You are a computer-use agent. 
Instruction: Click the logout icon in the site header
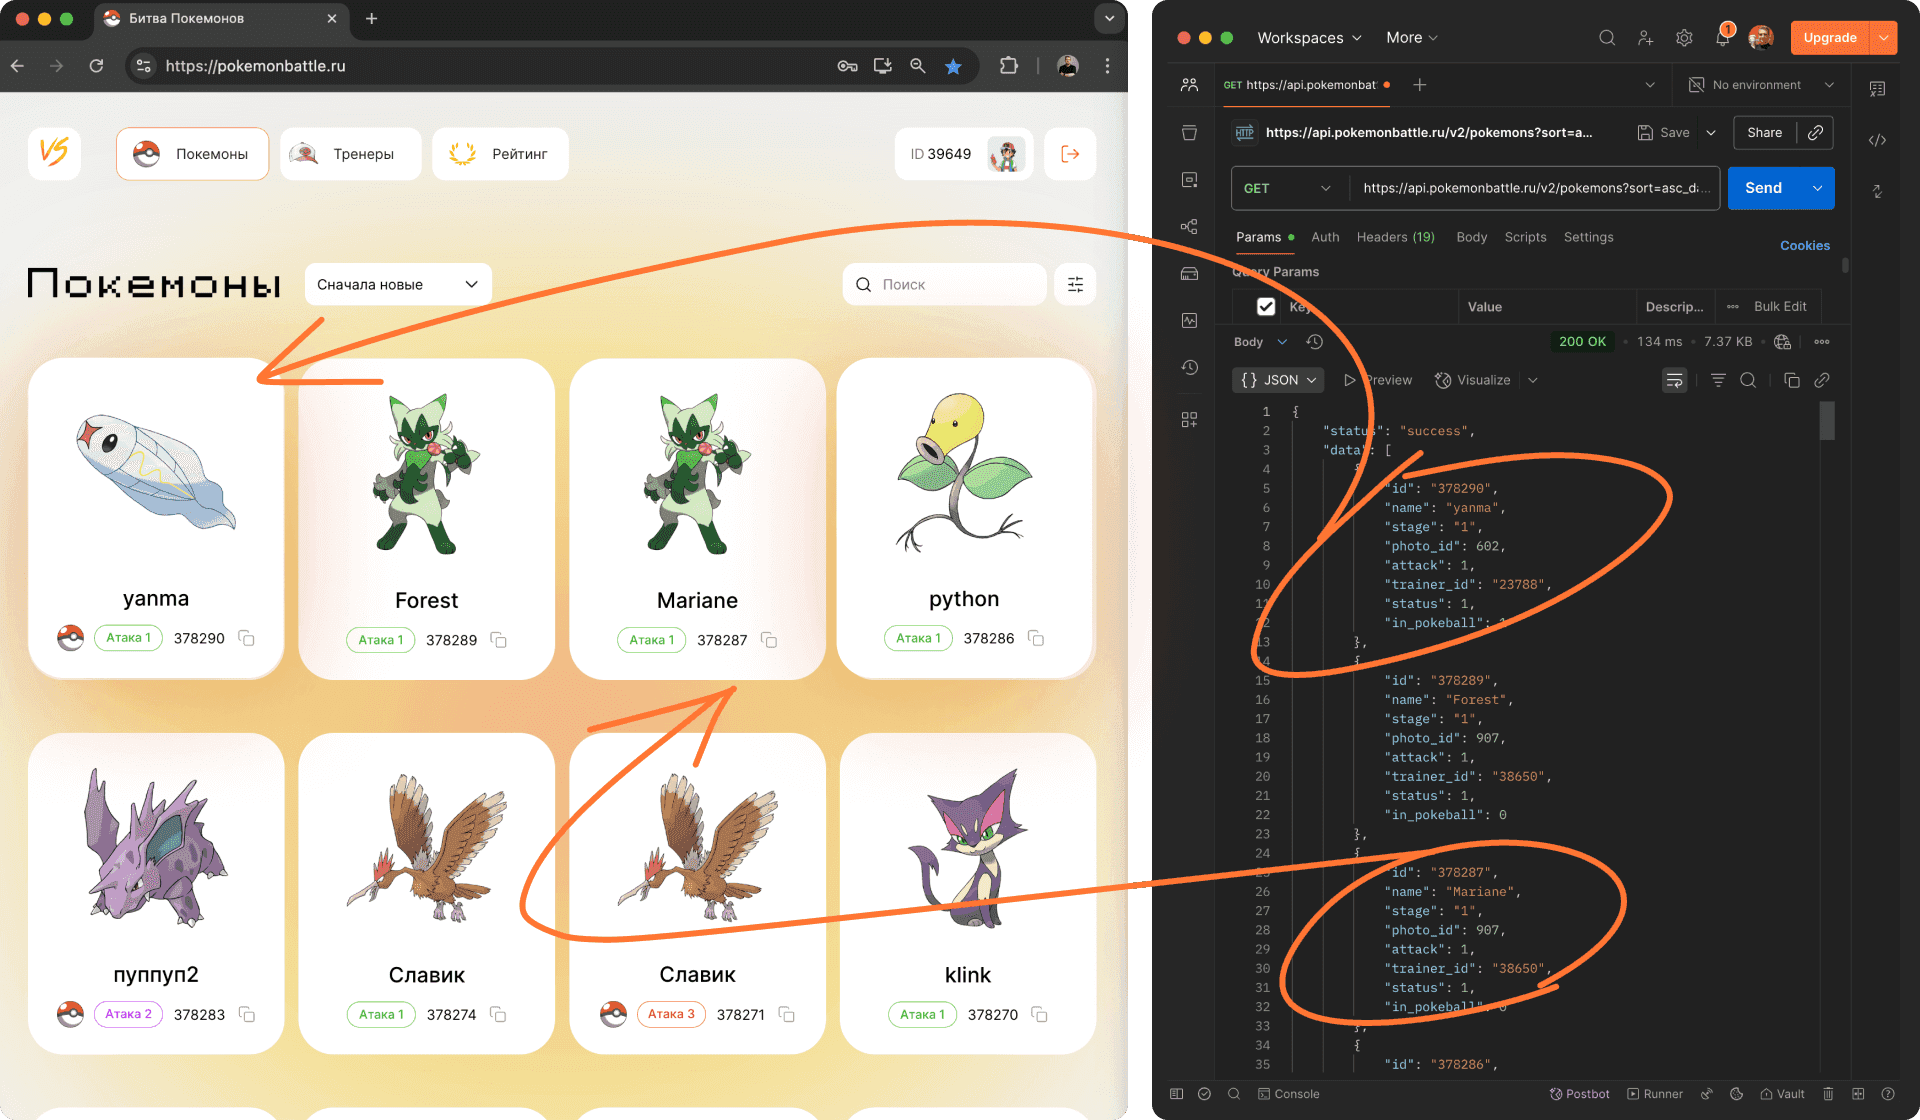[x=1070, y=154]
